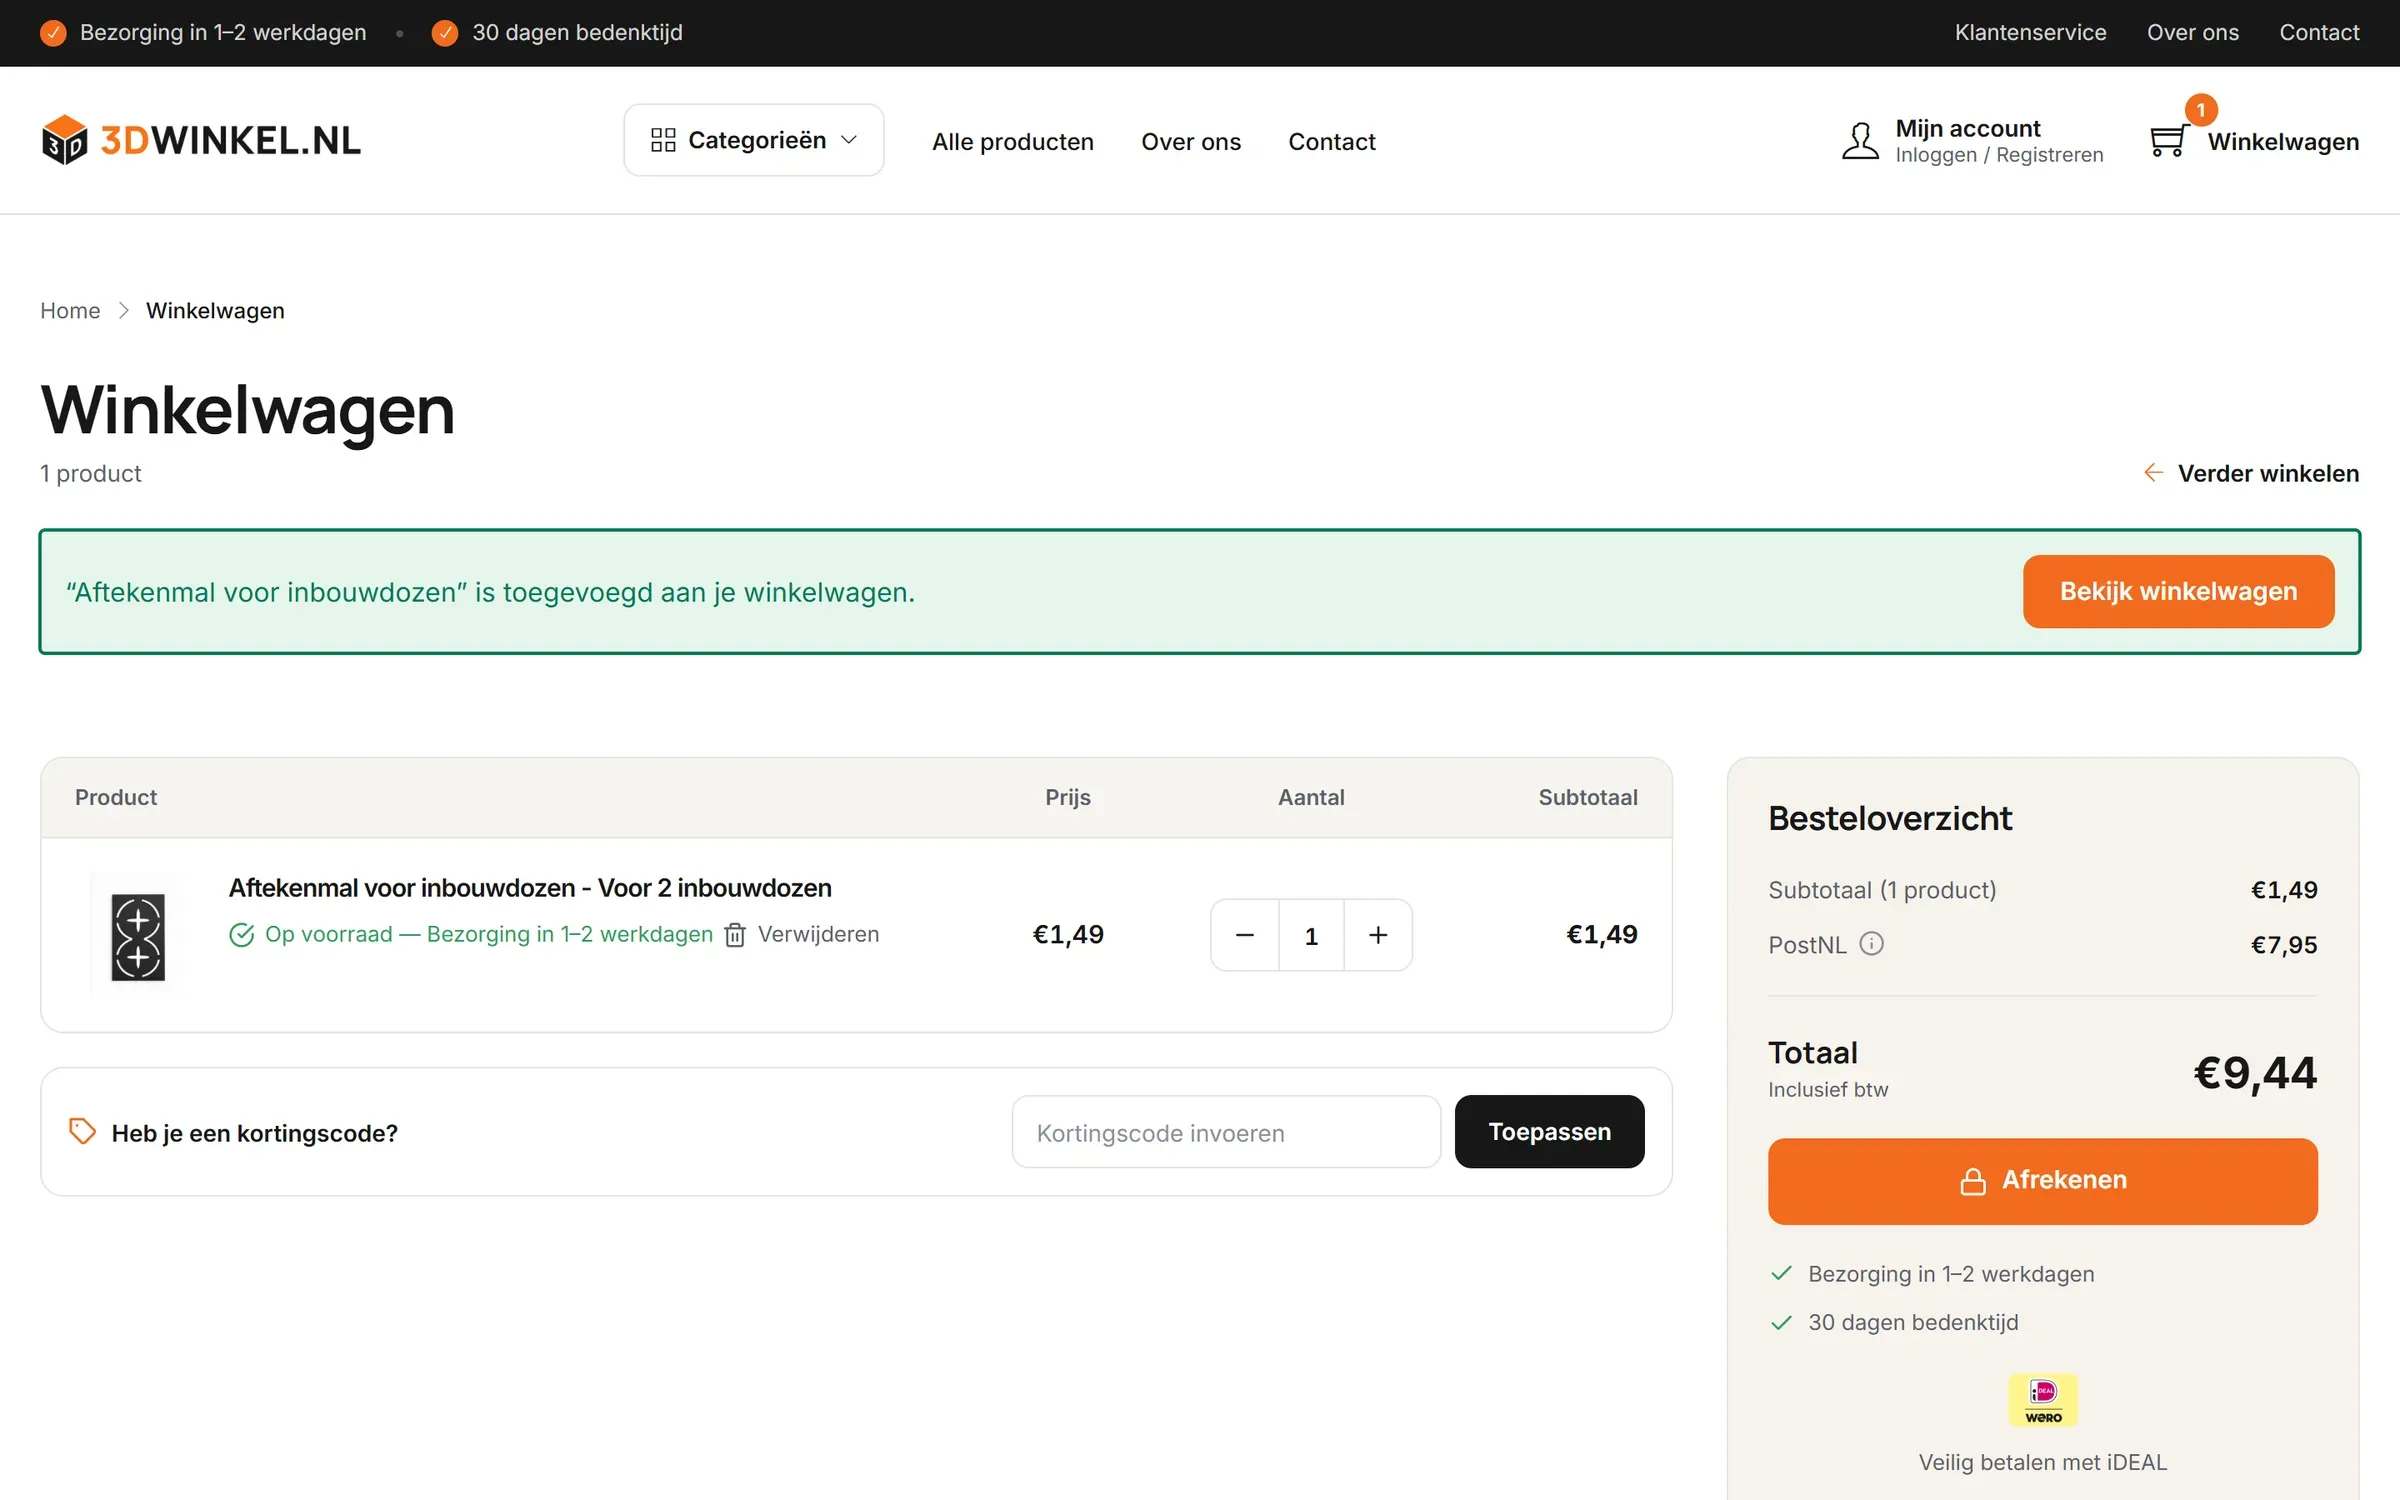Remove product via Verwijderen link
The image size is (2400, 1500).
pos(818,934)
